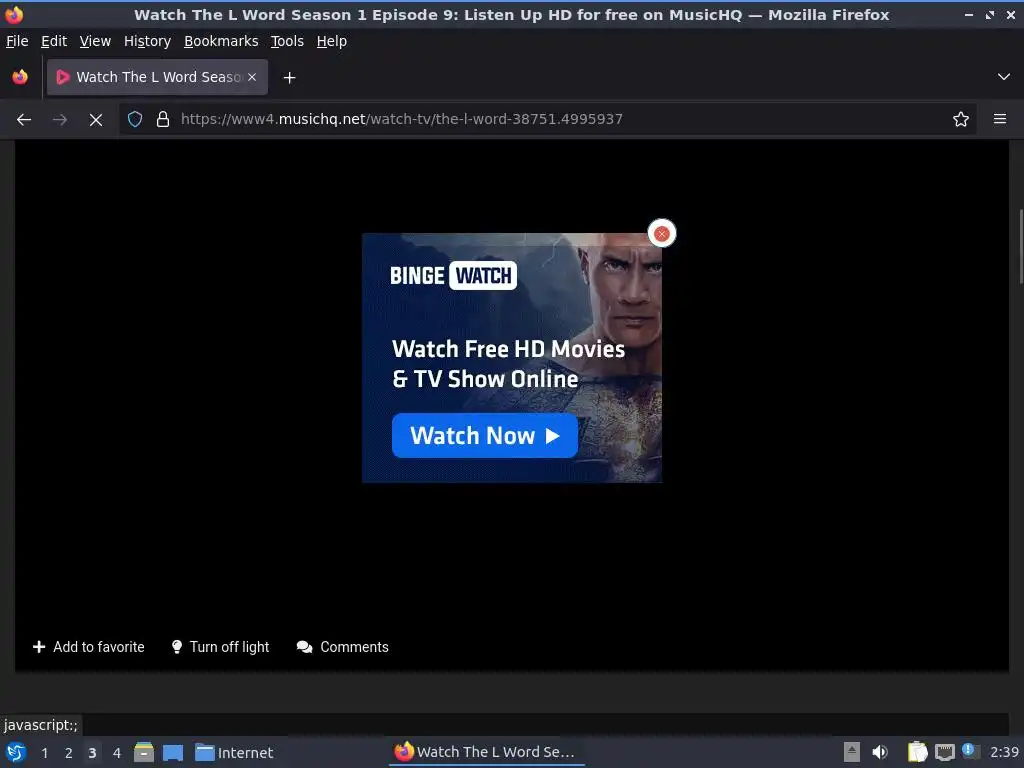The height and width of the screenshot is (768, 1024).
Task: Open the desktop start menu icon
Action: [x=16, y=752]
